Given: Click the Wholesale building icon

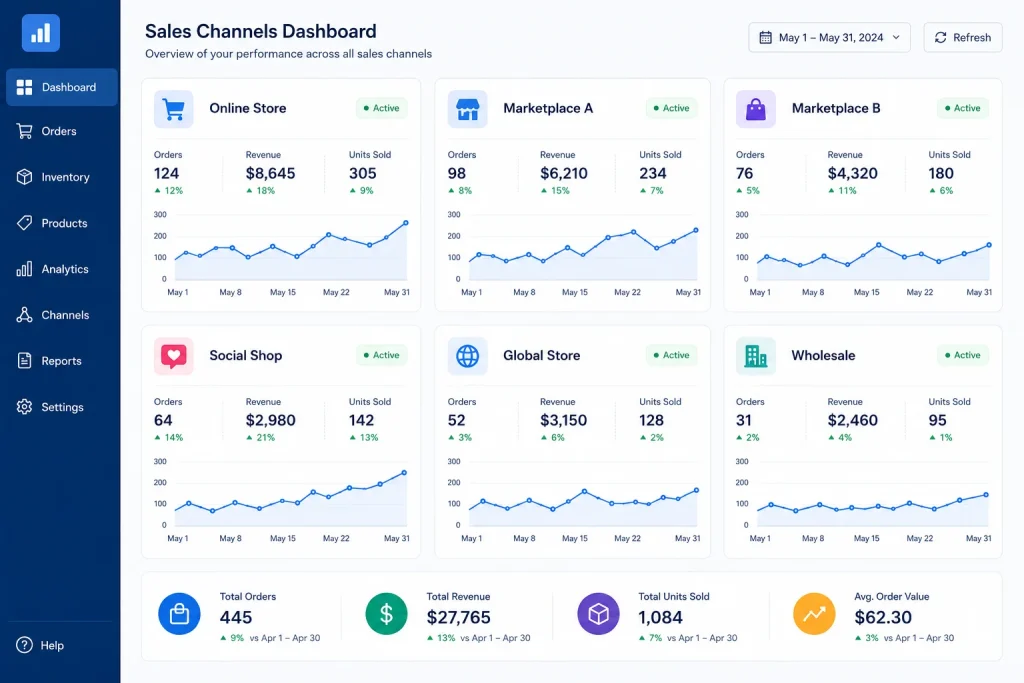Looking at the screenshot, I should point(756,356).
